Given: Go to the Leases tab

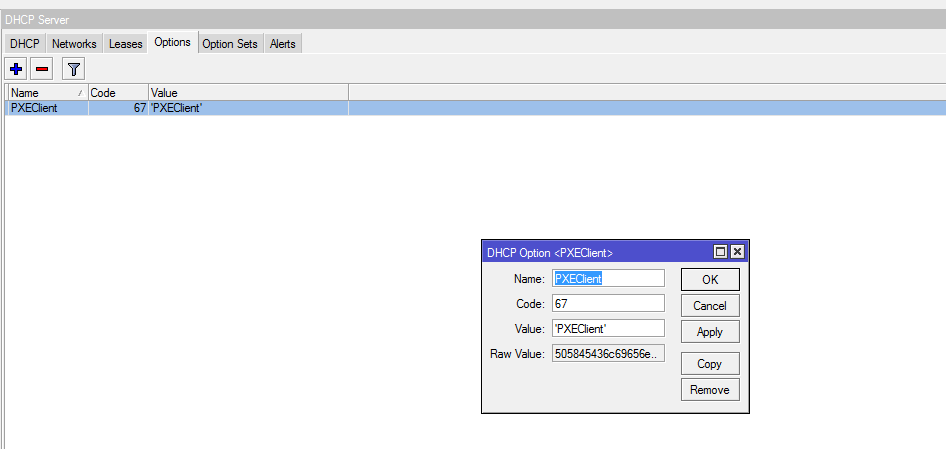Looking at the screenshot, I should 125,44.
